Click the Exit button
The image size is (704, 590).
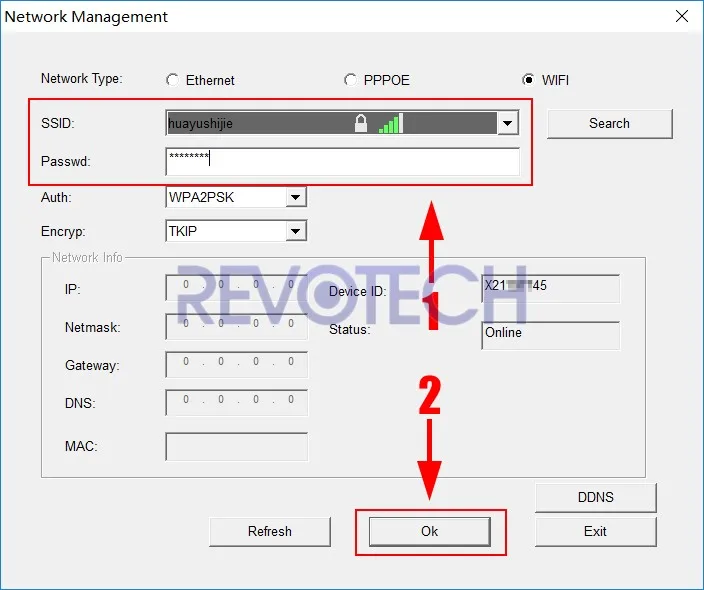point(595,531)
